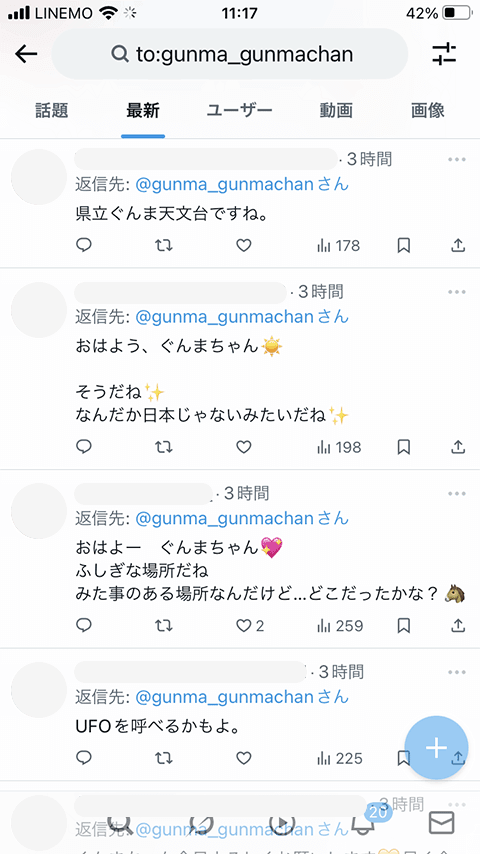The height and width of the screenshot is (854, 480).
Task: Focus the to:gunma_gunmachan search field
Action: [229, 54]
